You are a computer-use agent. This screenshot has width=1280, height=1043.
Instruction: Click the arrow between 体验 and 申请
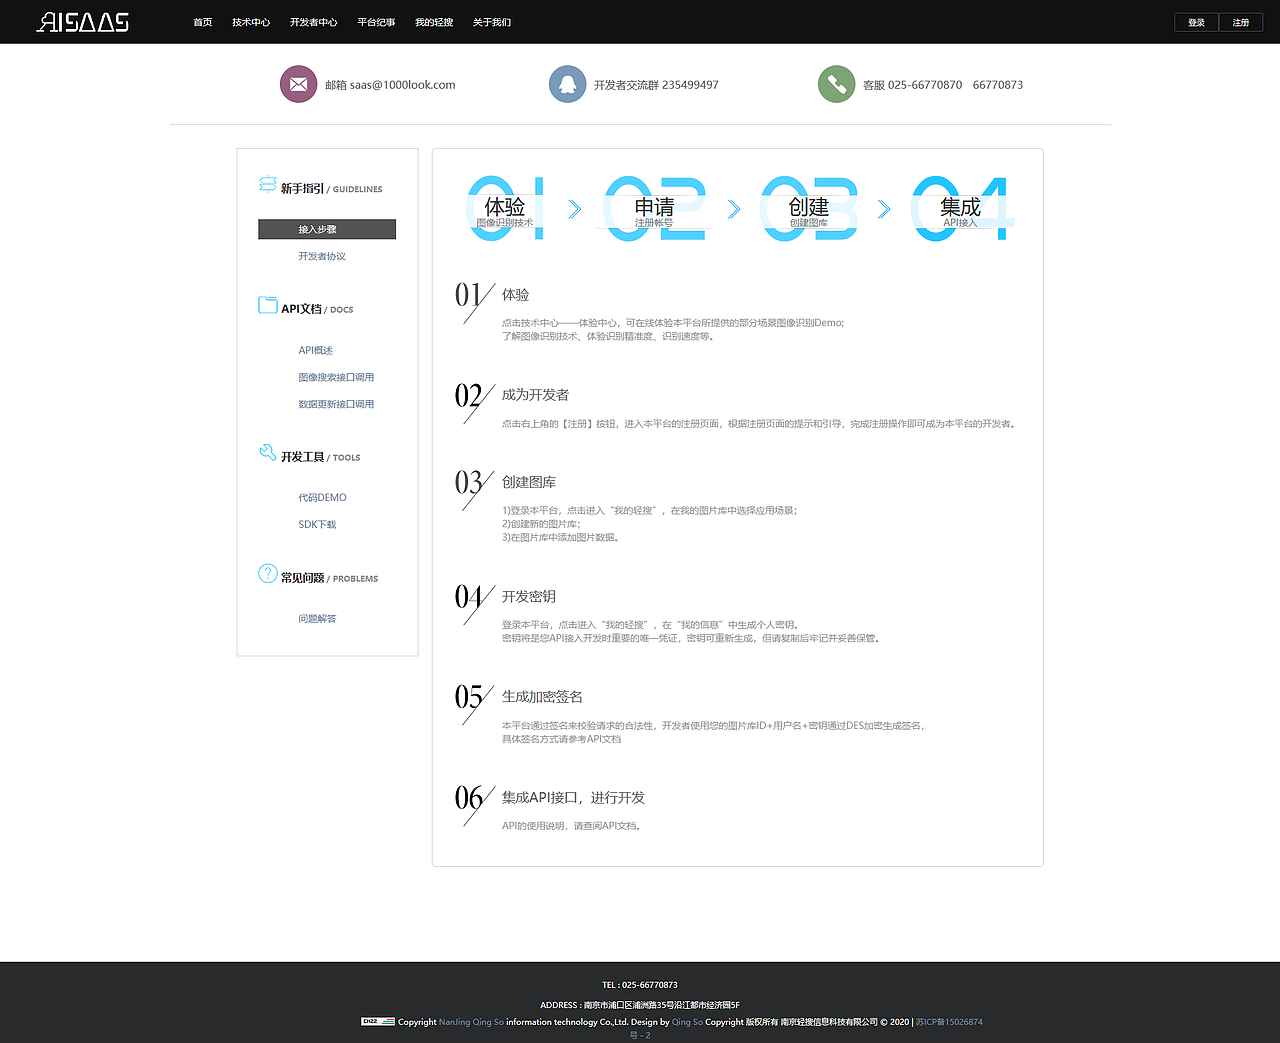tap(575, 209)
